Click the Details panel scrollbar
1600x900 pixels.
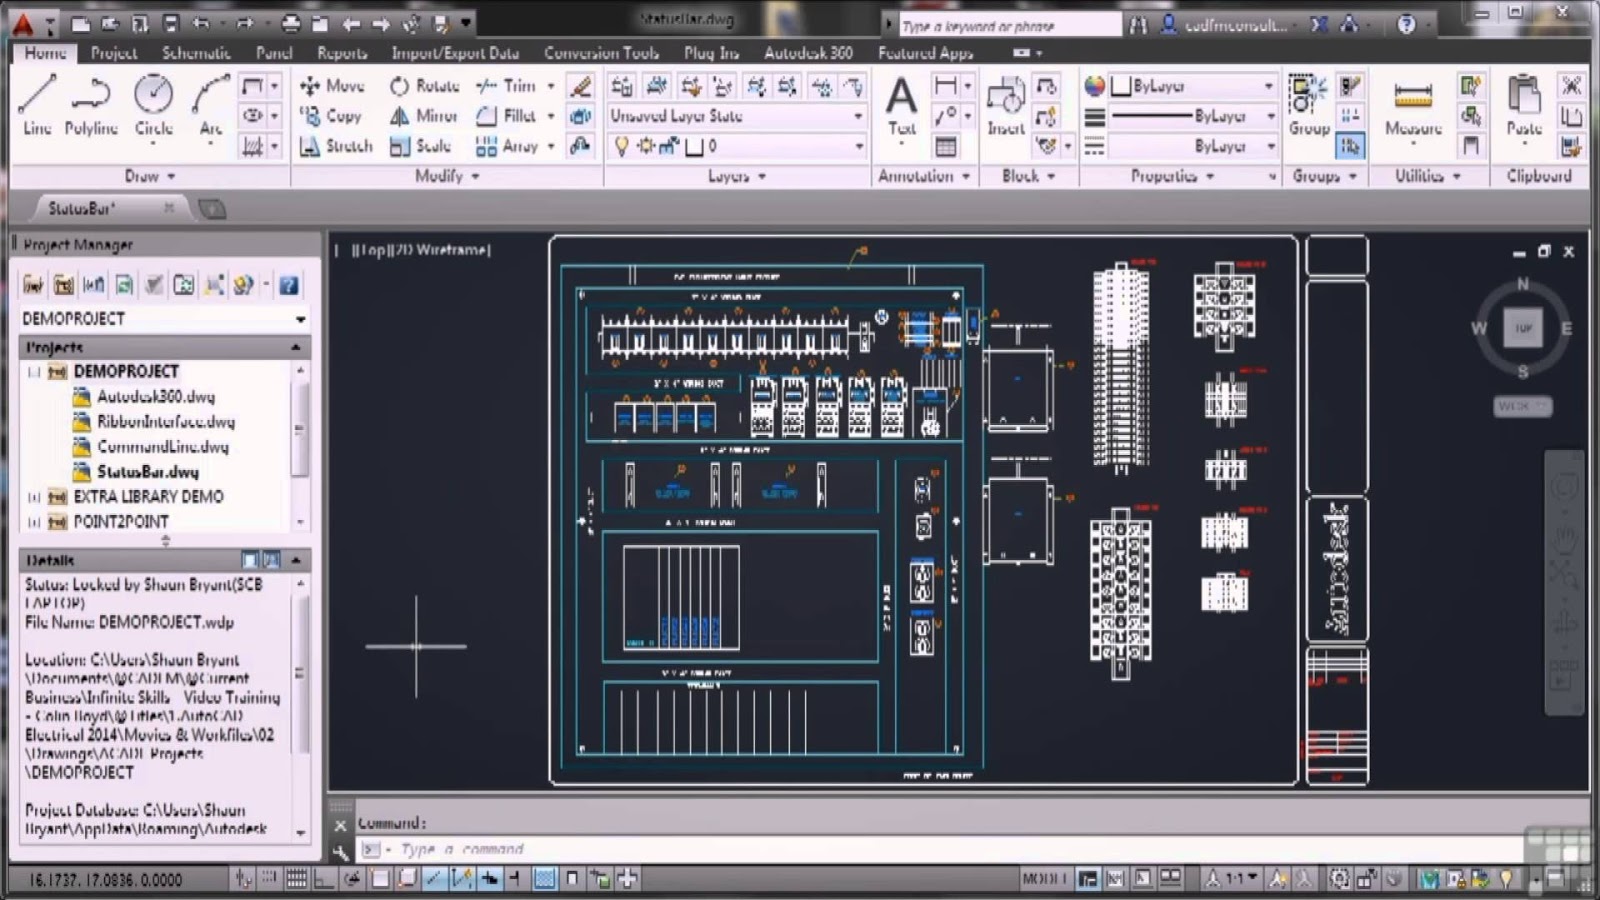pos(301,706)
